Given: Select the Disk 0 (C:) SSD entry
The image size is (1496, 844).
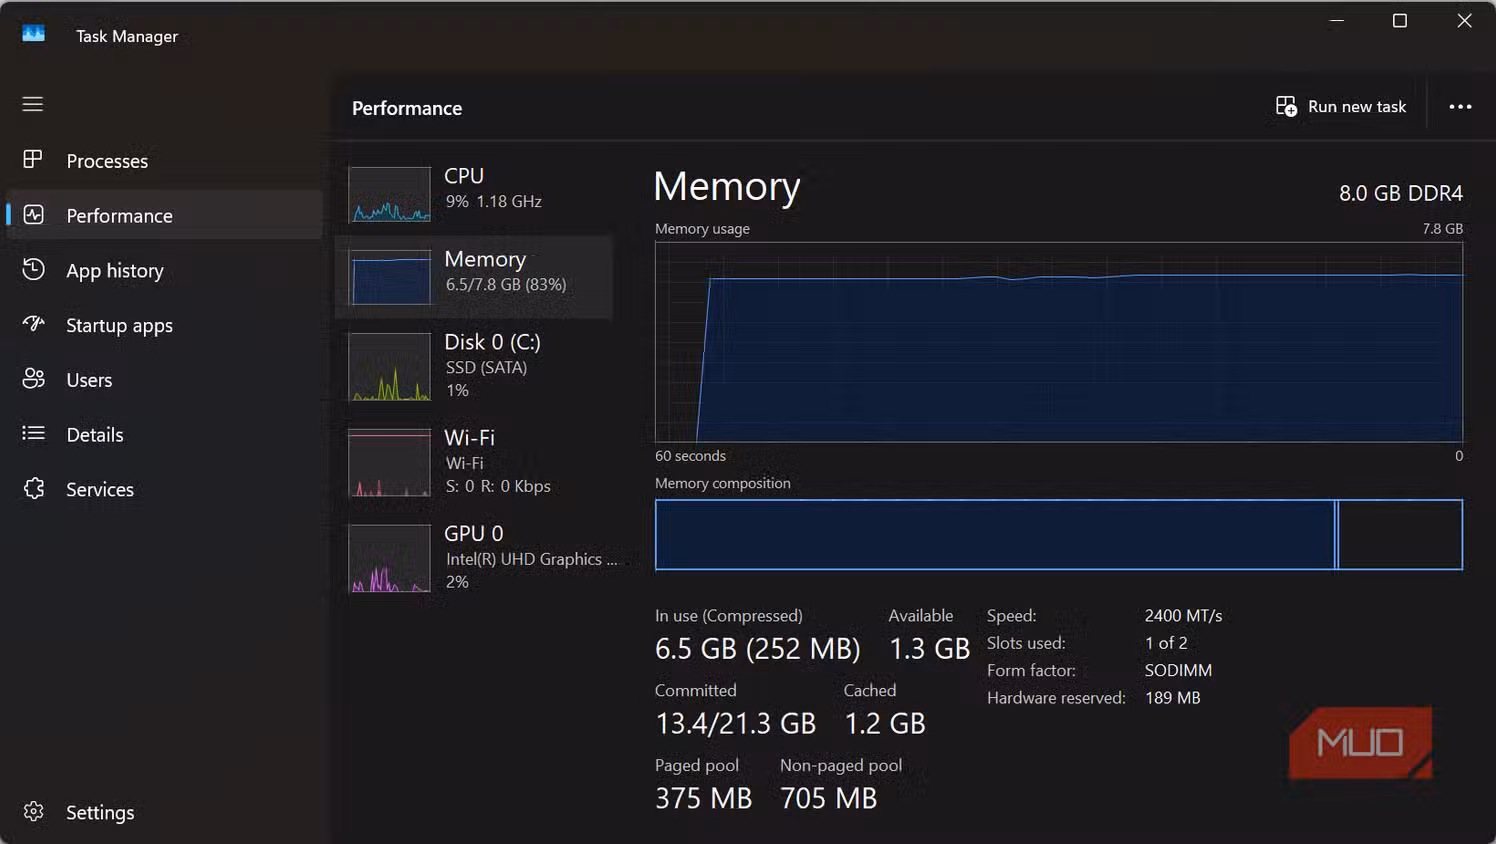Looking at the screenshot, I should [474, 367].
